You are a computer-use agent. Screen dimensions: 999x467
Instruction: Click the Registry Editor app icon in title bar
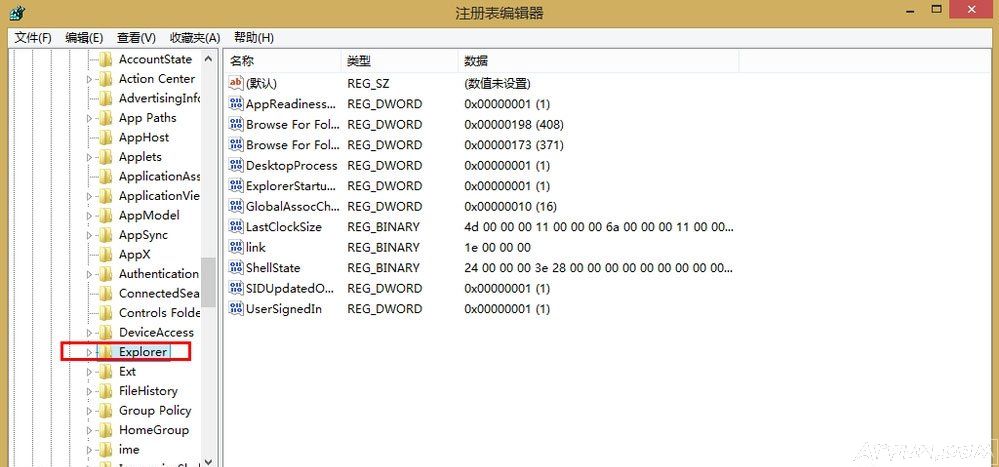[x=17, y=12]
